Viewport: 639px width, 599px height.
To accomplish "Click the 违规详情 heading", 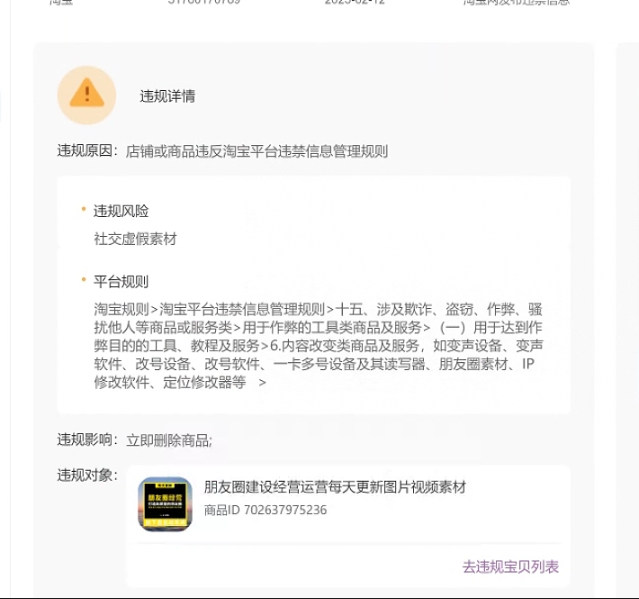I will [167, 96].
